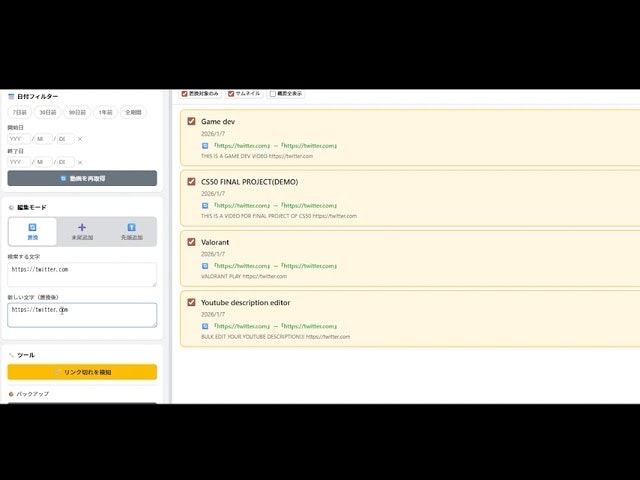Click description BULK EDIT YOUR YOUTUBE DESCRIPTION

(253, 337)
